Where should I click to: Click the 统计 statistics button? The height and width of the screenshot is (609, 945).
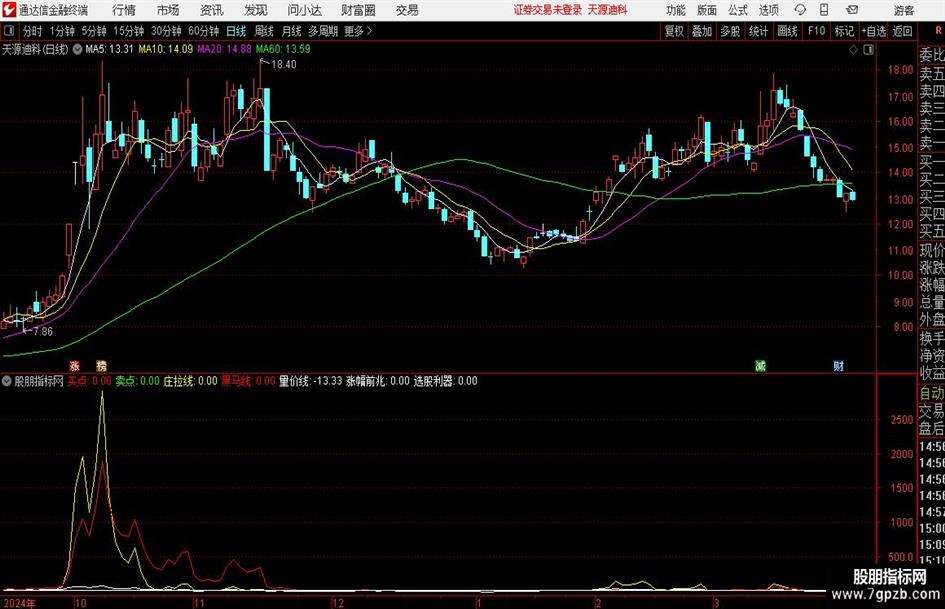758,31
